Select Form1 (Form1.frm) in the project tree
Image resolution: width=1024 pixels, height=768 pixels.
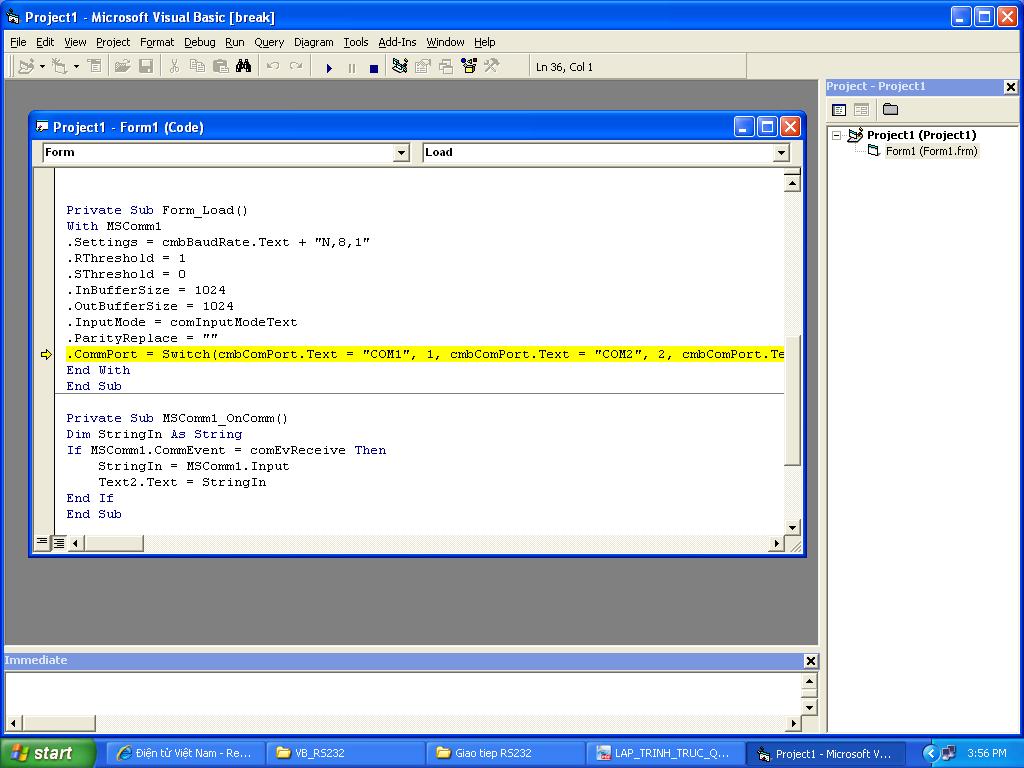(x=931, y=152)
